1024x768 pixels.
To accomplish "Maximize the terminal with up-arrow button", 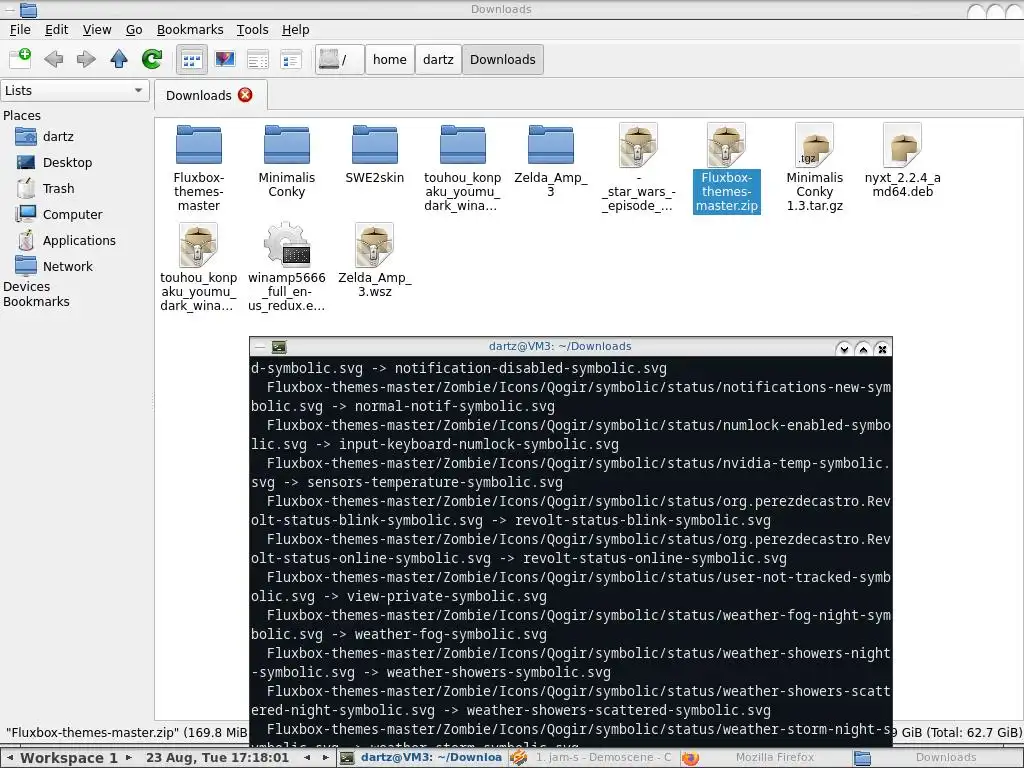I will [x=863, y=349].
